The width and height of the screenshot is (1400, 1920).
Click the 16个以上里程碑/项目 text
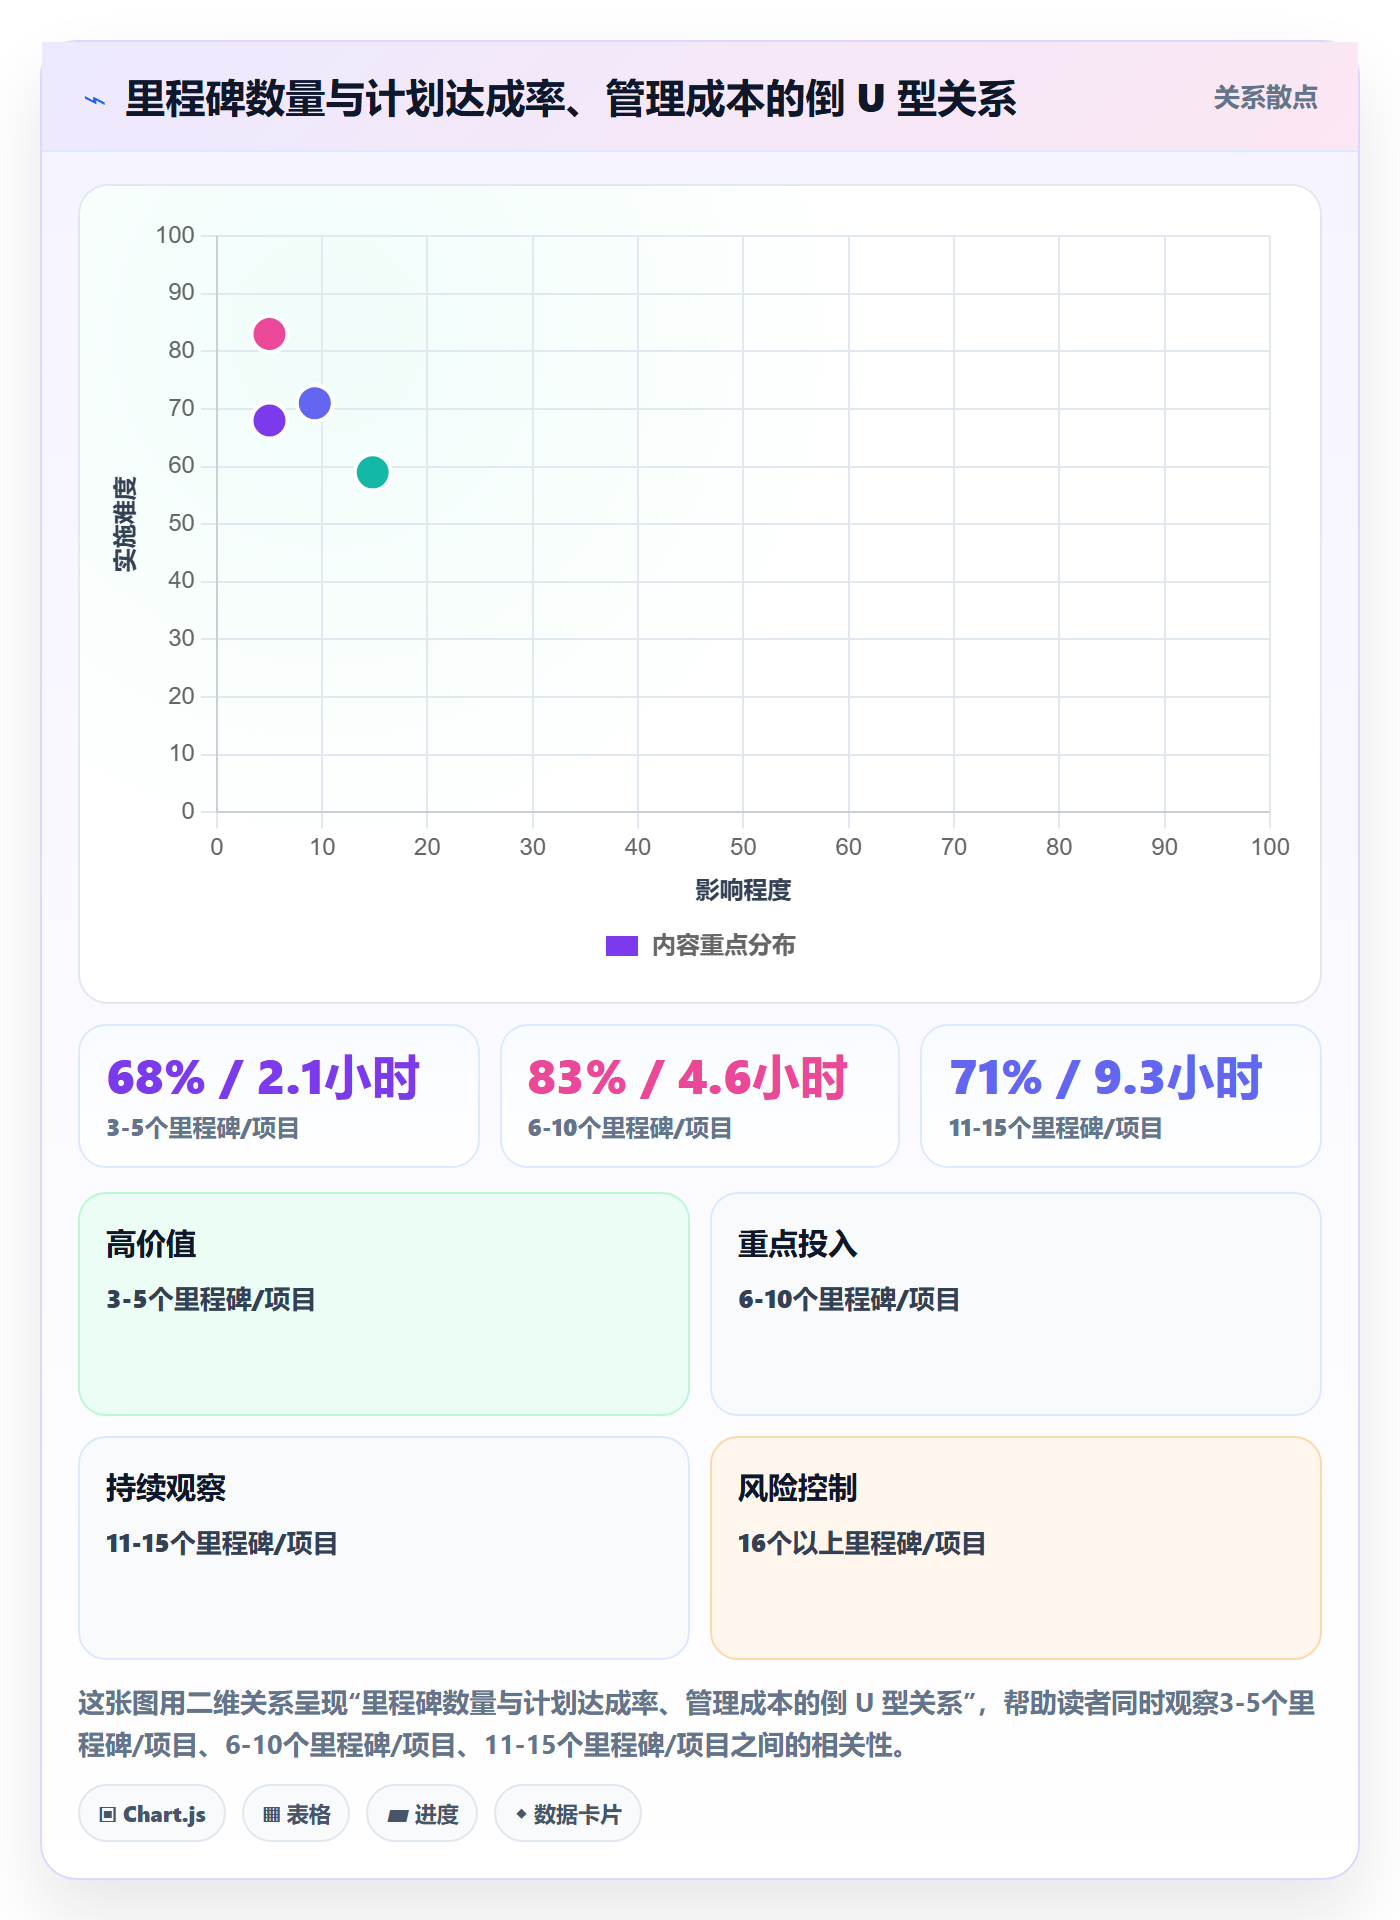coord(862,1543)
